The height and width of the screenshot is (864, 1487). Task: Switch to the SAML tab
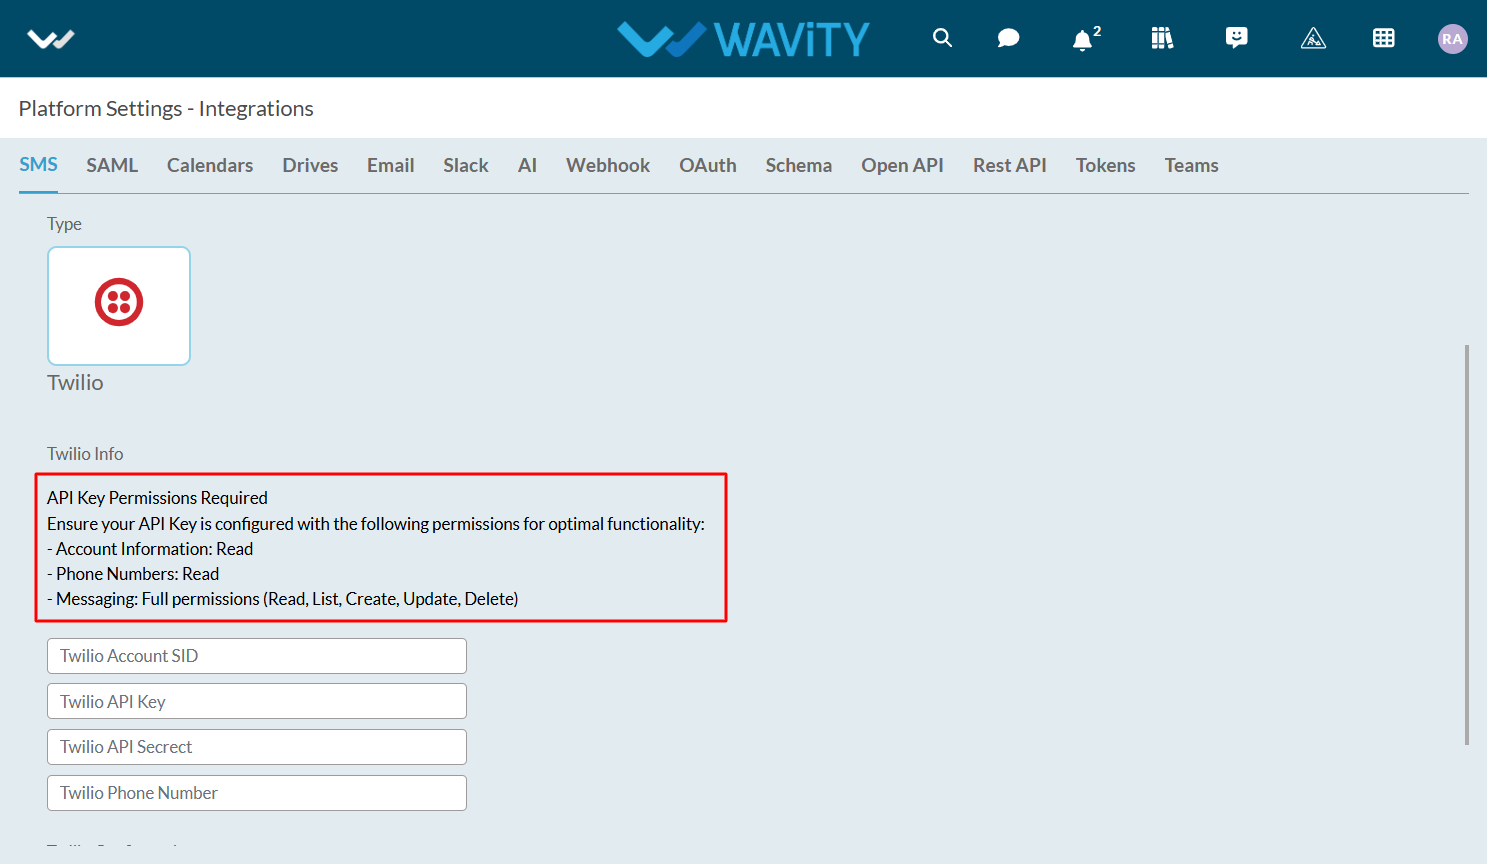112,165
